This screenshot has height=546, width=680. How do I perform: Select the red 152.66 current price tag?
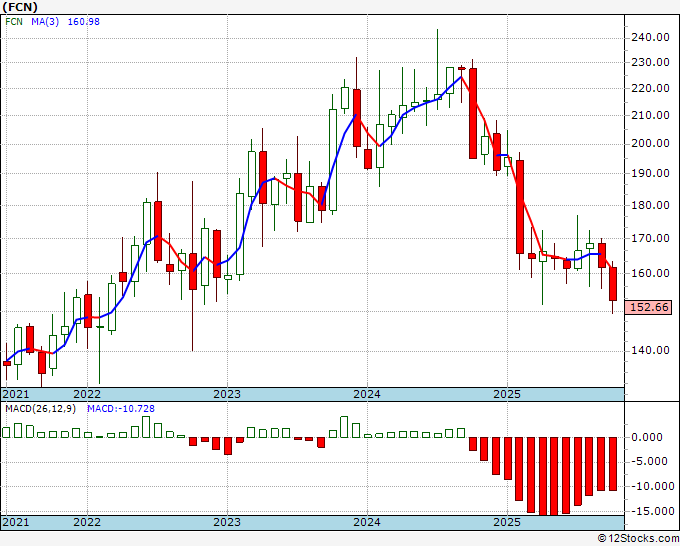coord(651,307)
